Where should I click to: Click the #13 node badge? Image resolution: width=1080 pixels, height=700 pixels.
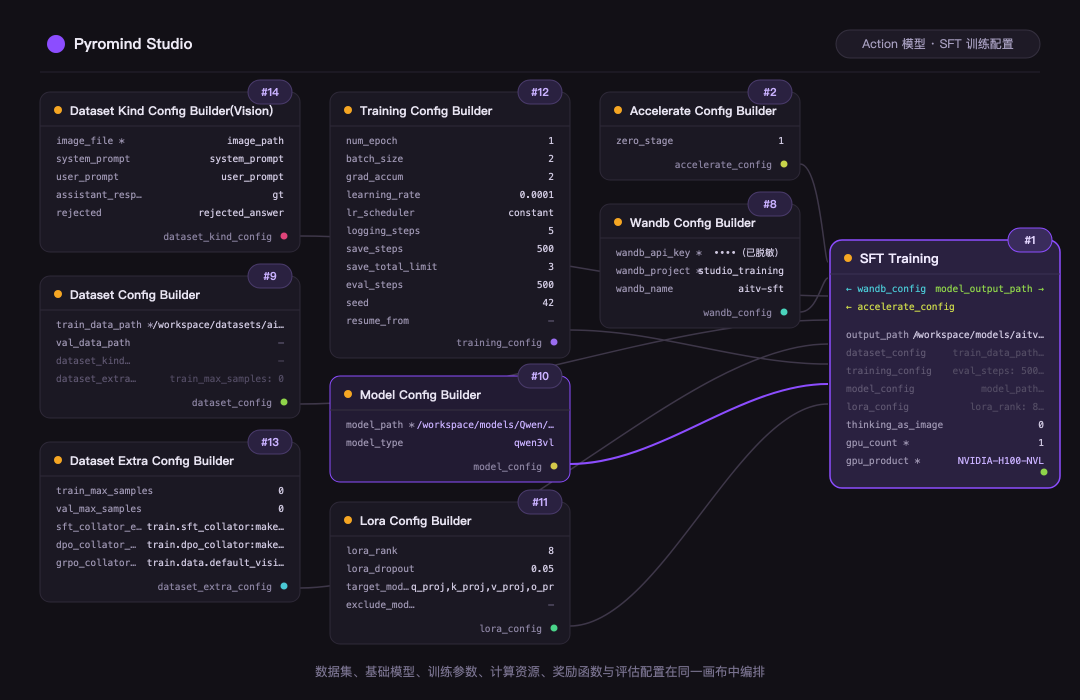(270, 442)
